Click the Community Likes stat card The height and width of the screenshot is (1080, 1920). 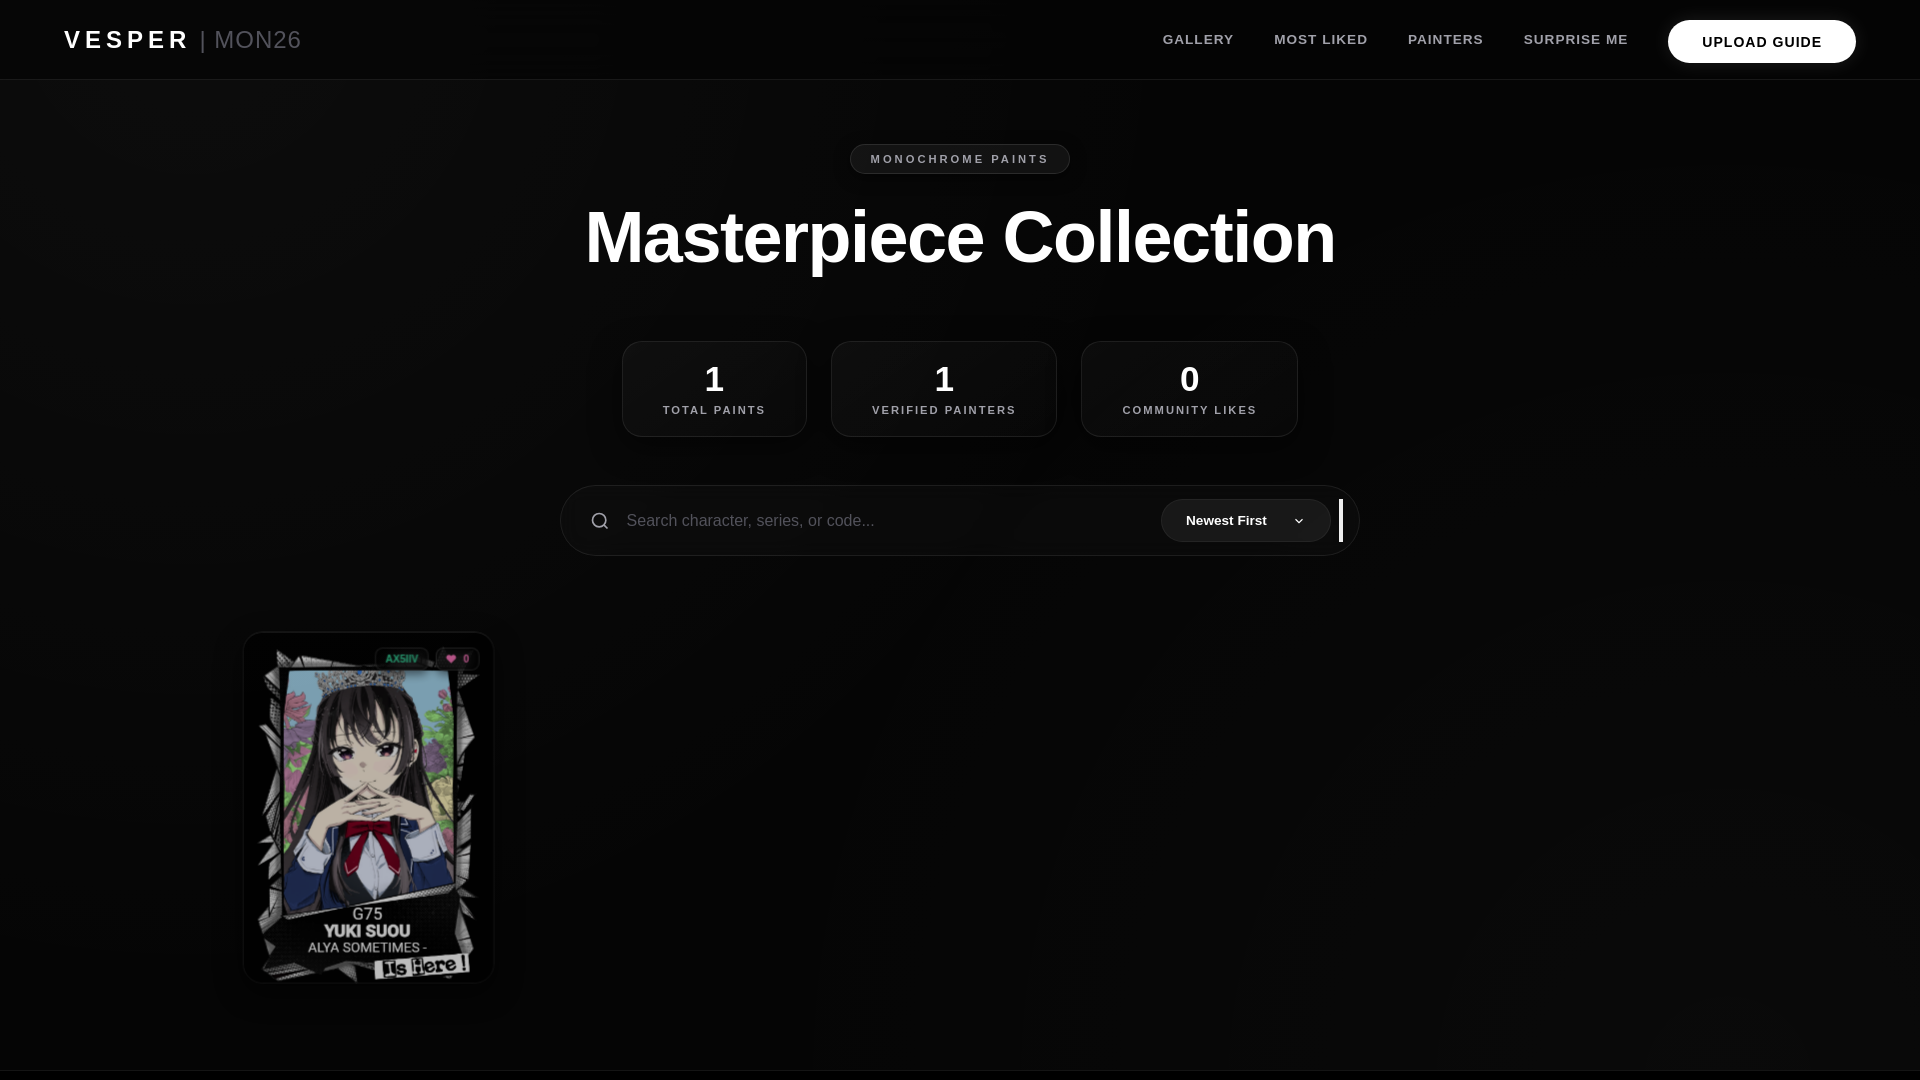(x=1189, y=389)
